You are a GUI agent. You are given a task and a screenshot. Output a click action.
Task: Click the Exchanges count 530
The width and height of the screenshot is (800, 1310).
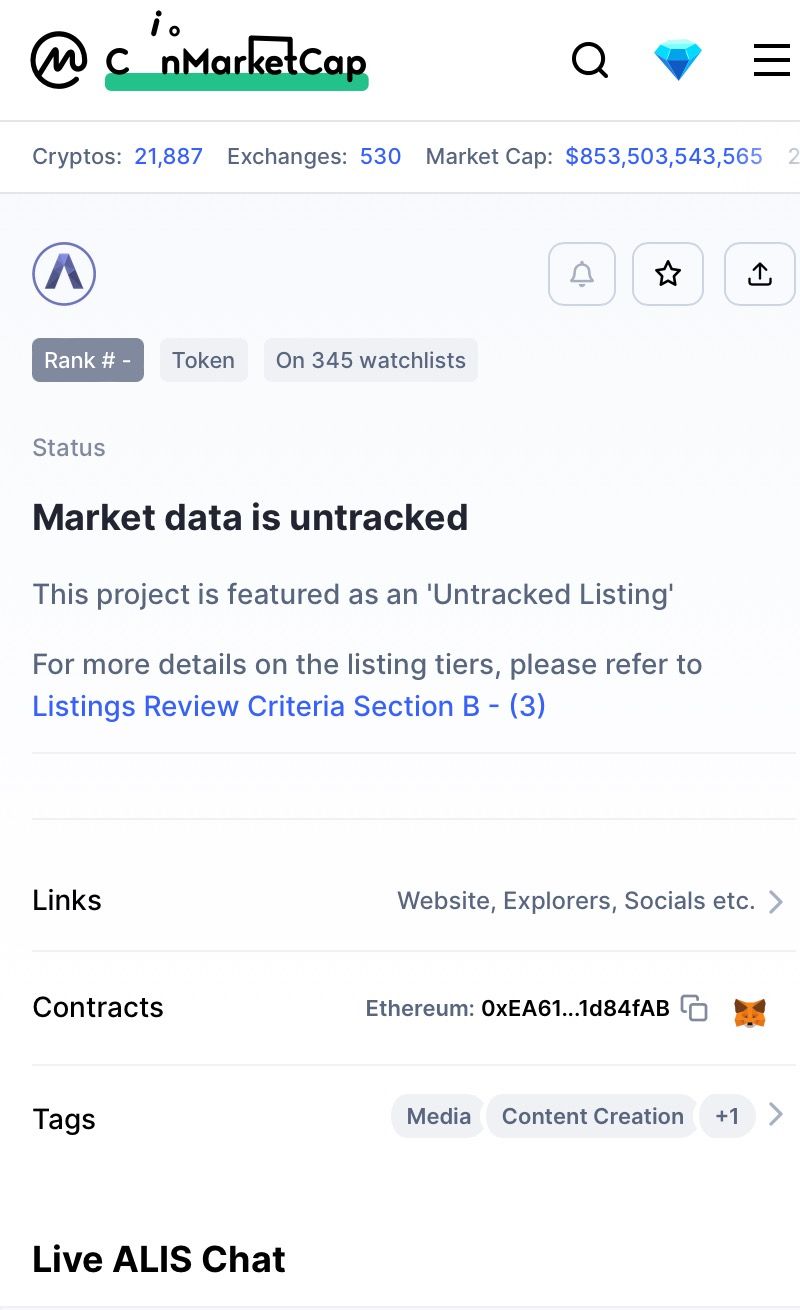tap(380, 156)
